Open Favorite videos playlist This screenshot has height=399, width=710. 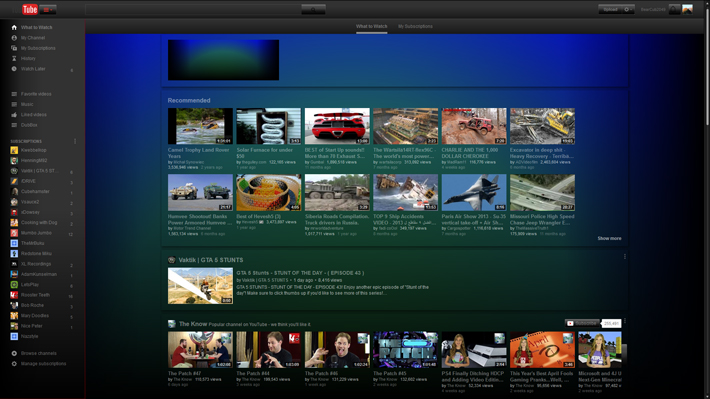click(36, 94)
